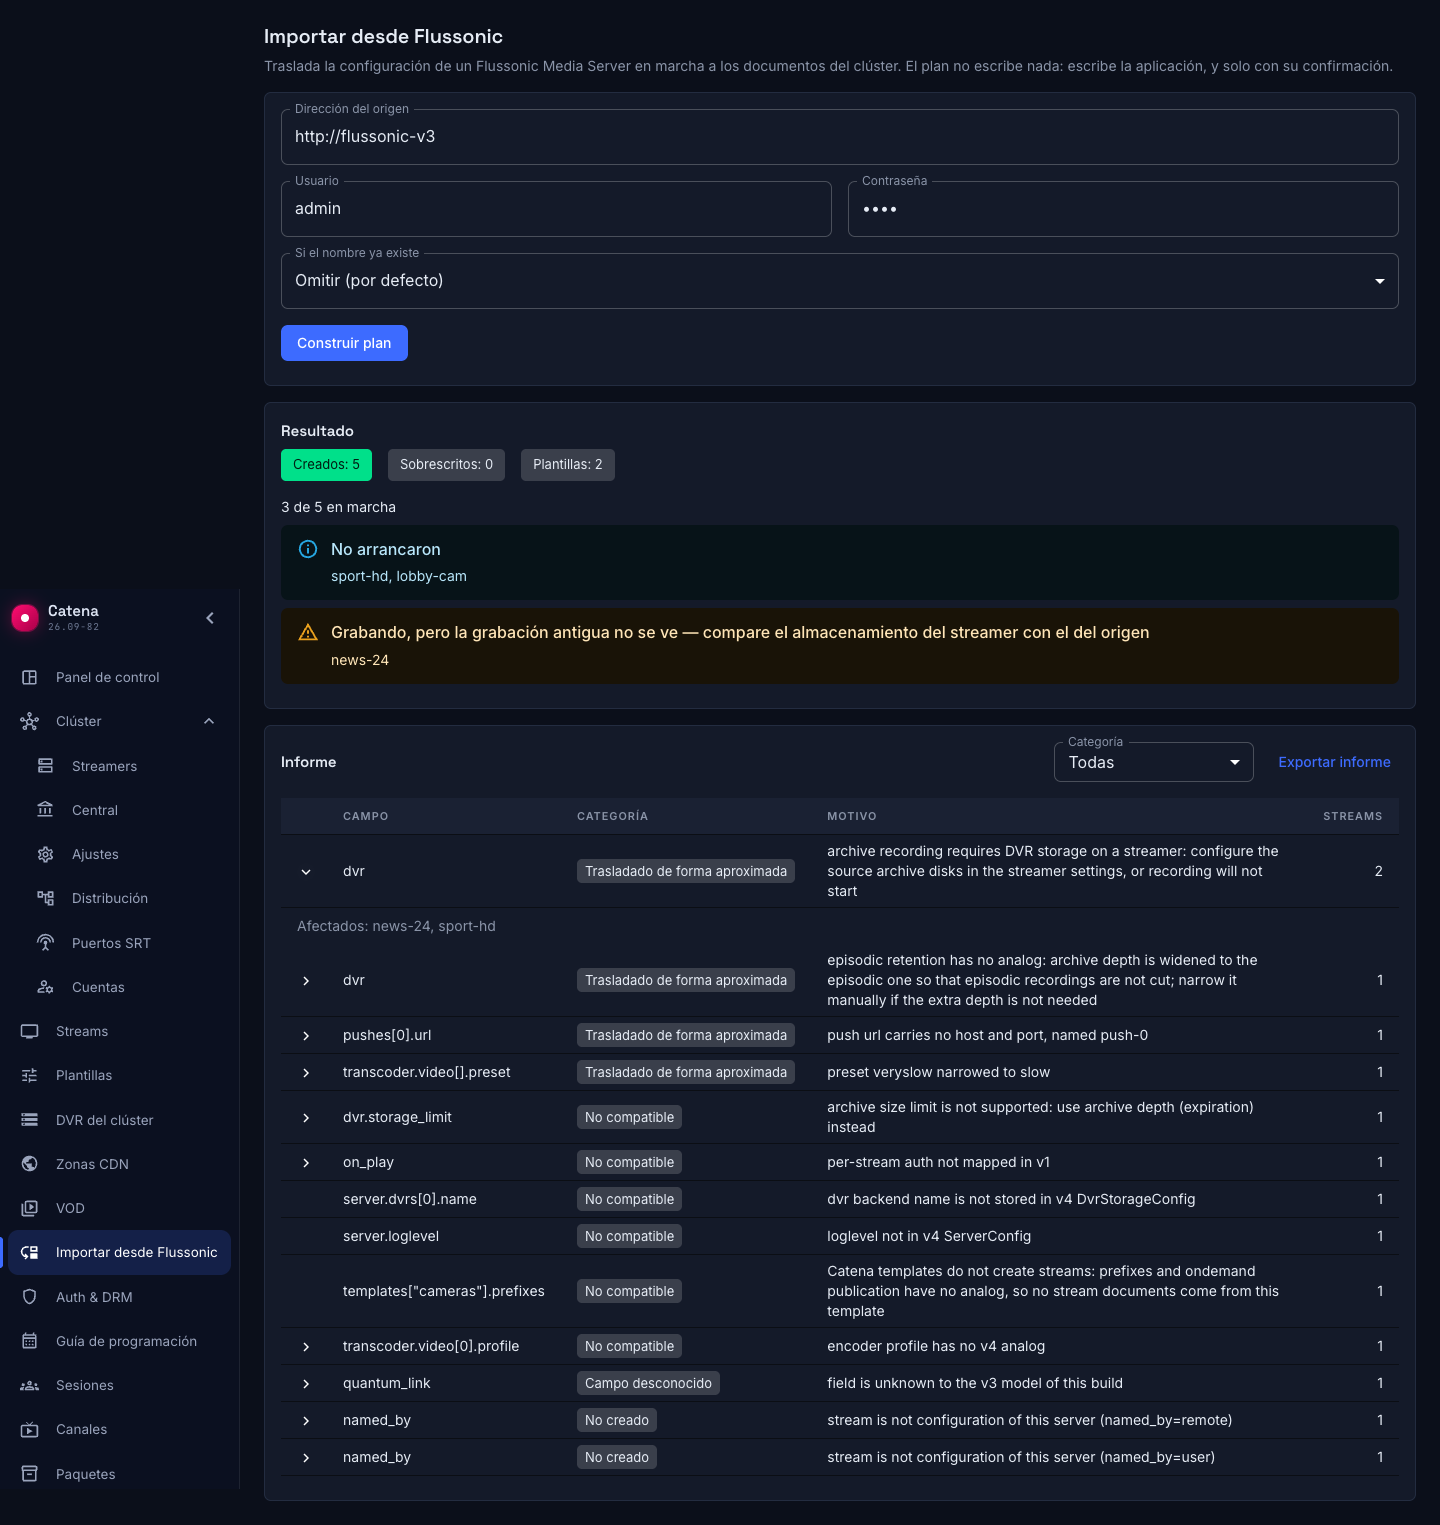This screenshot has height=1525, width=1440.
Task: Expand the dvr episodic retention row
Action: (x=306, y=981)
